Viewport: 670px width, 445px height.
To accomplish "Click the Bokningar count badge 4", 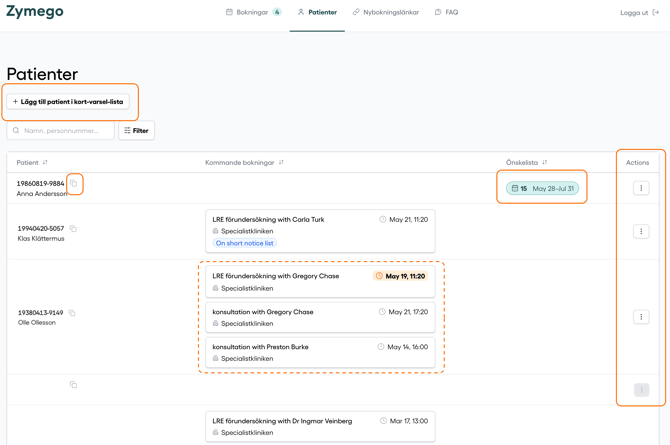I will [x=277, y=12].
